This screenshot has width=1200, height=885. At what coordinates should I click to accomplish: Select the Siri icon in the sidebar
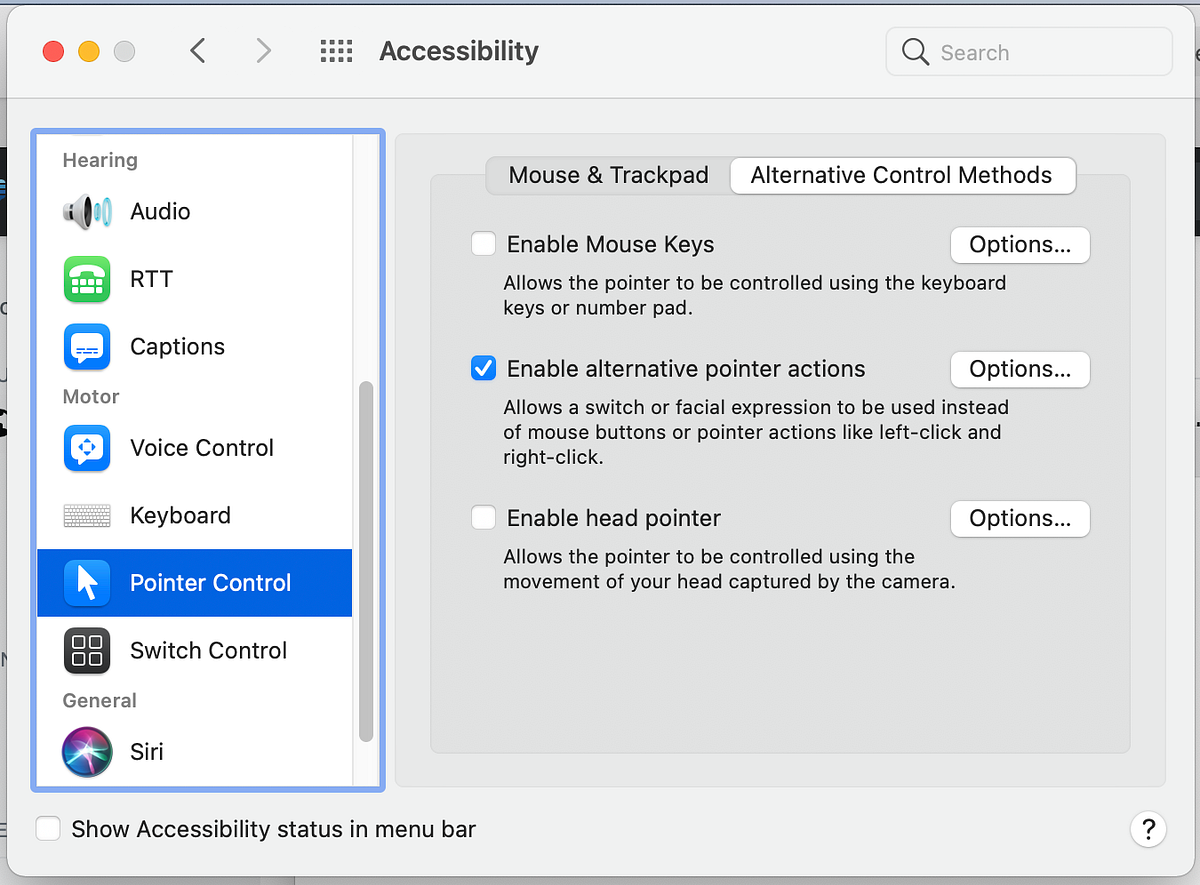coord(87,751)
